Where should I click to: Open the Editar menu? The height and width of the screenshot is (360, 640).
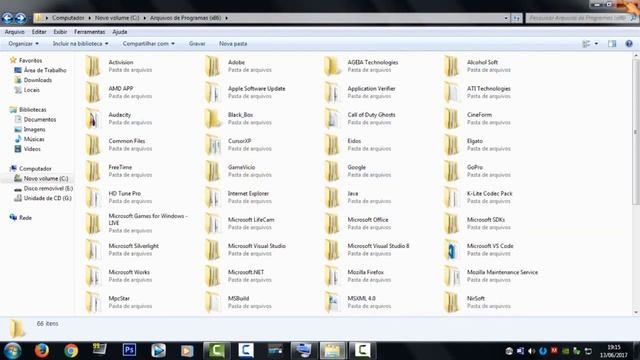tap(39, 32)
